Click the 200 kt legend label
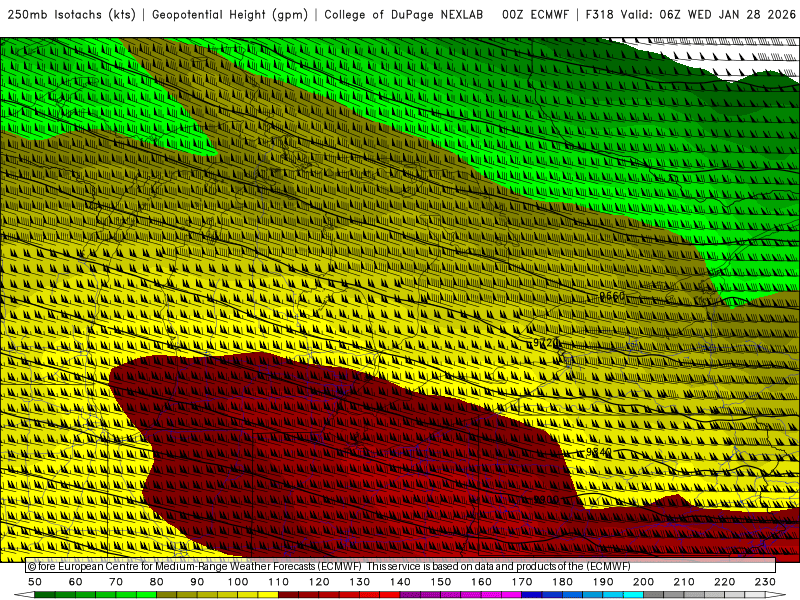This screenshot has height=600, width=800. tap(643, 582)
